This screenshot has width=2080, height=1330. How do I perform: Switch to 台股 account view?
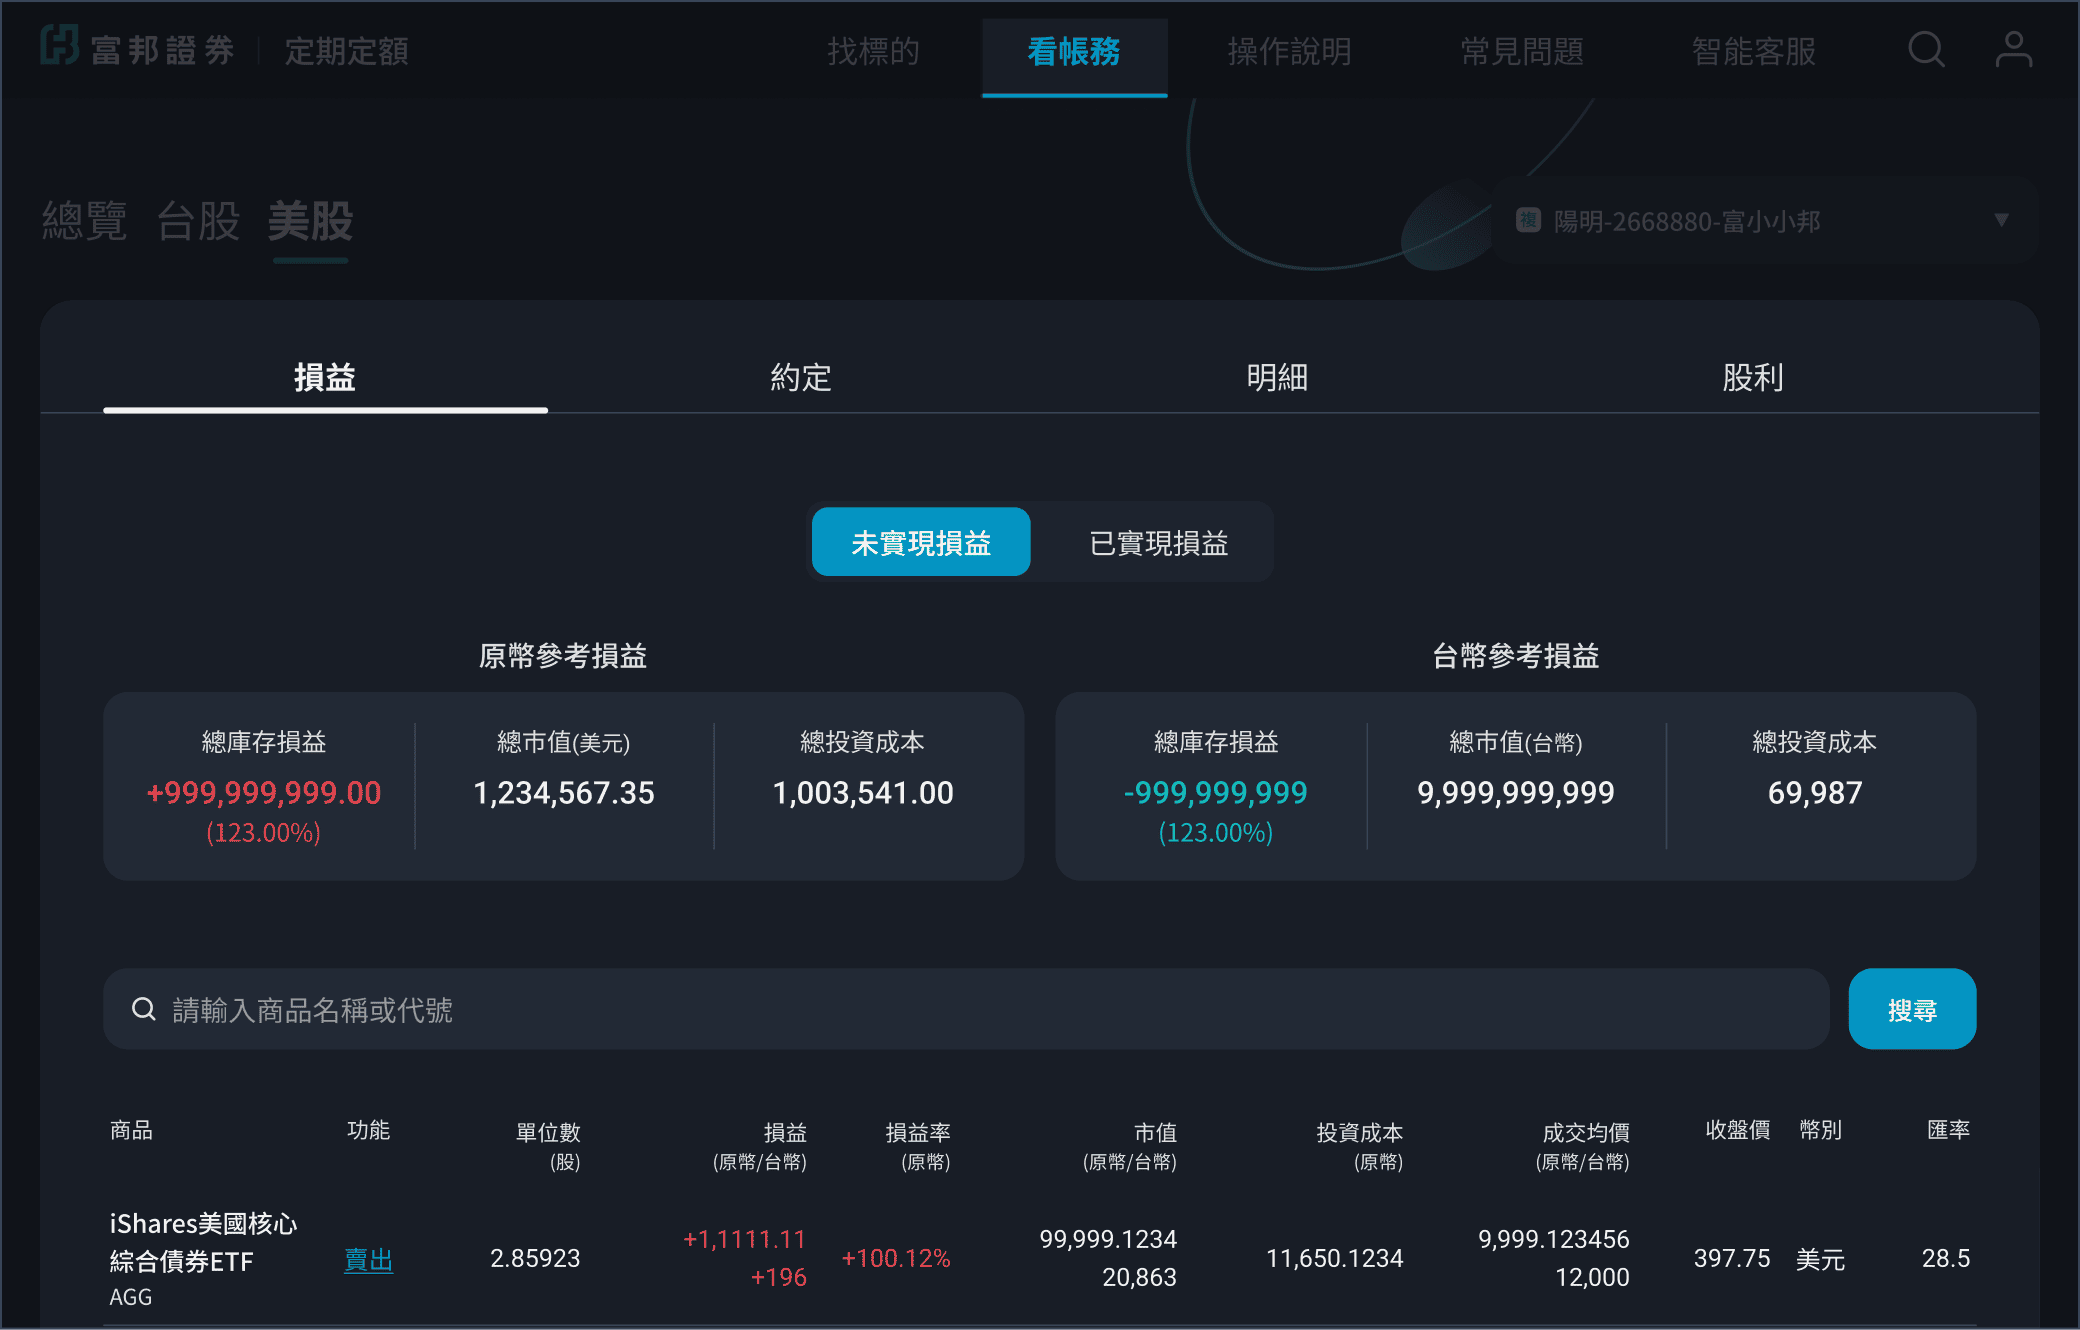point(198,221)
